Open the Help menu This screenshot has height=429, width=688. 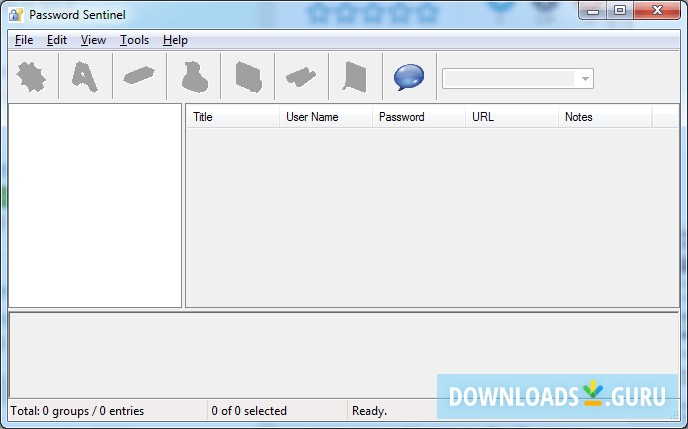point(175,40)
